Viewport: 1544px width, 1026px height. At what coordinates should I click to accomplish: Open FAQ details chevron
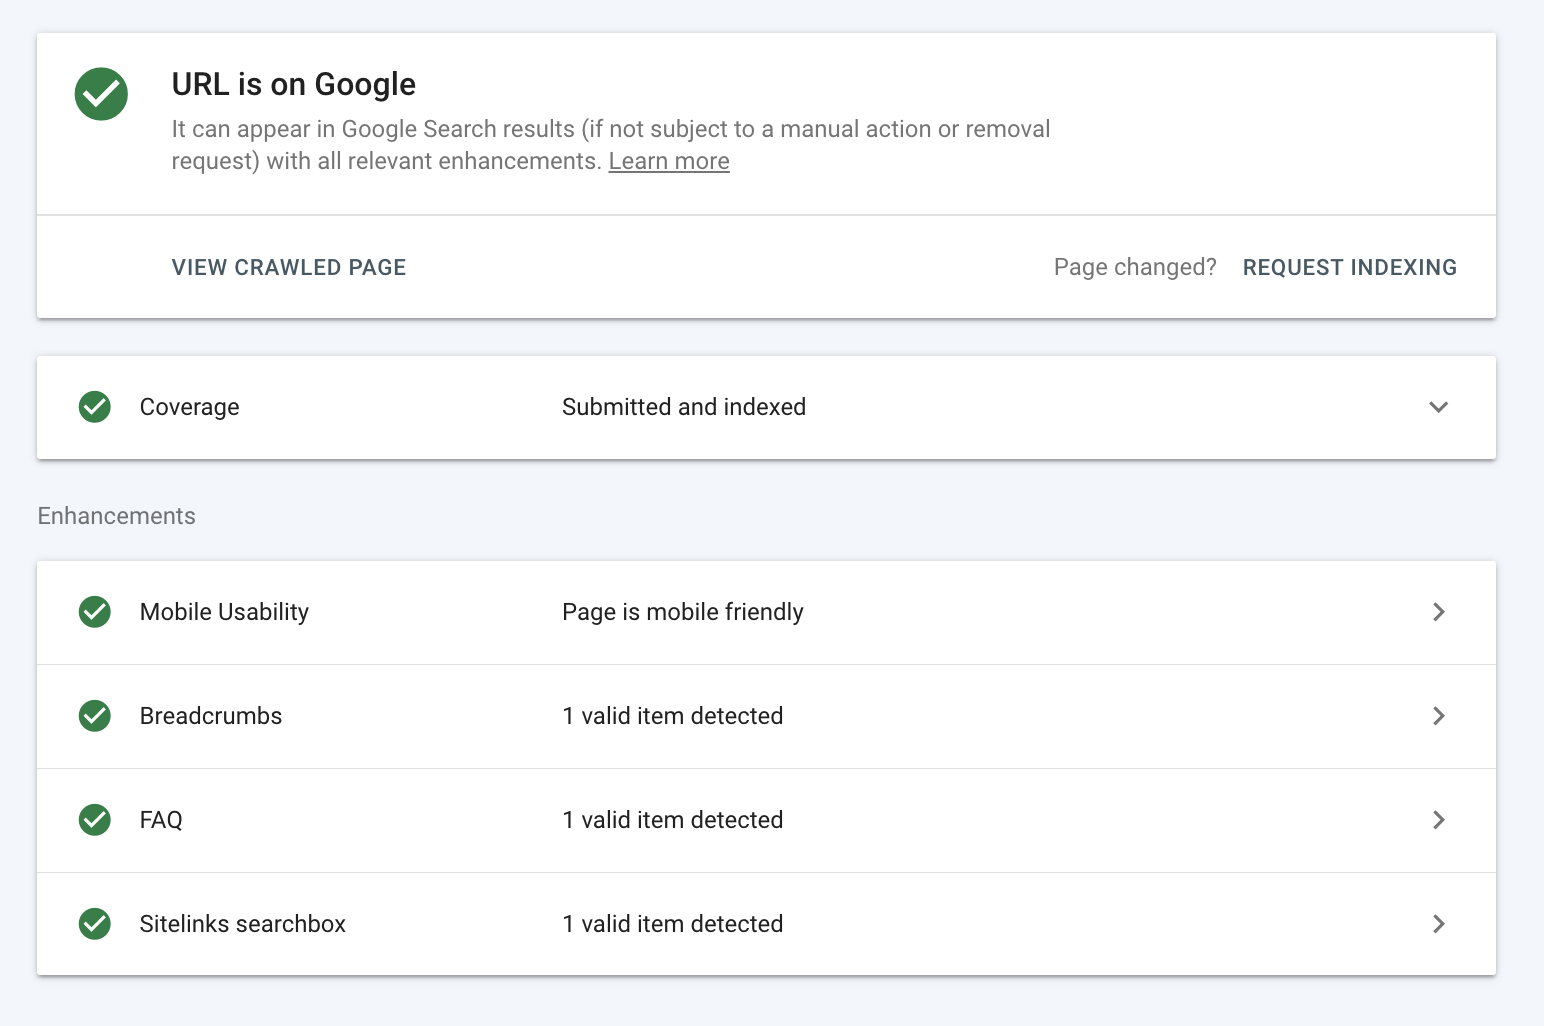(1438, 820)
